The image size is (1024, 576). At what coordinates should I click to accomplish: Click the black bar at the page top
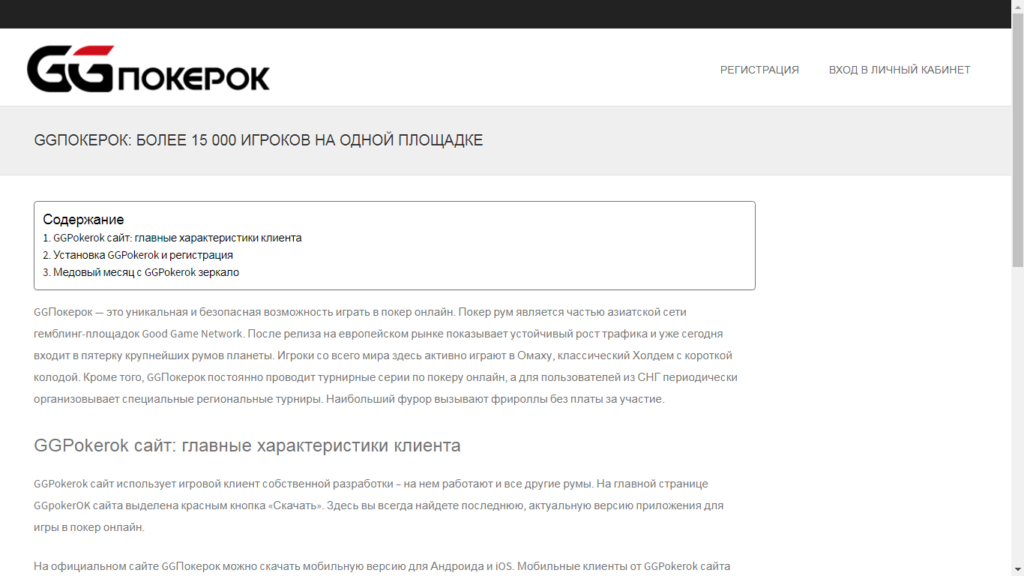500,14
